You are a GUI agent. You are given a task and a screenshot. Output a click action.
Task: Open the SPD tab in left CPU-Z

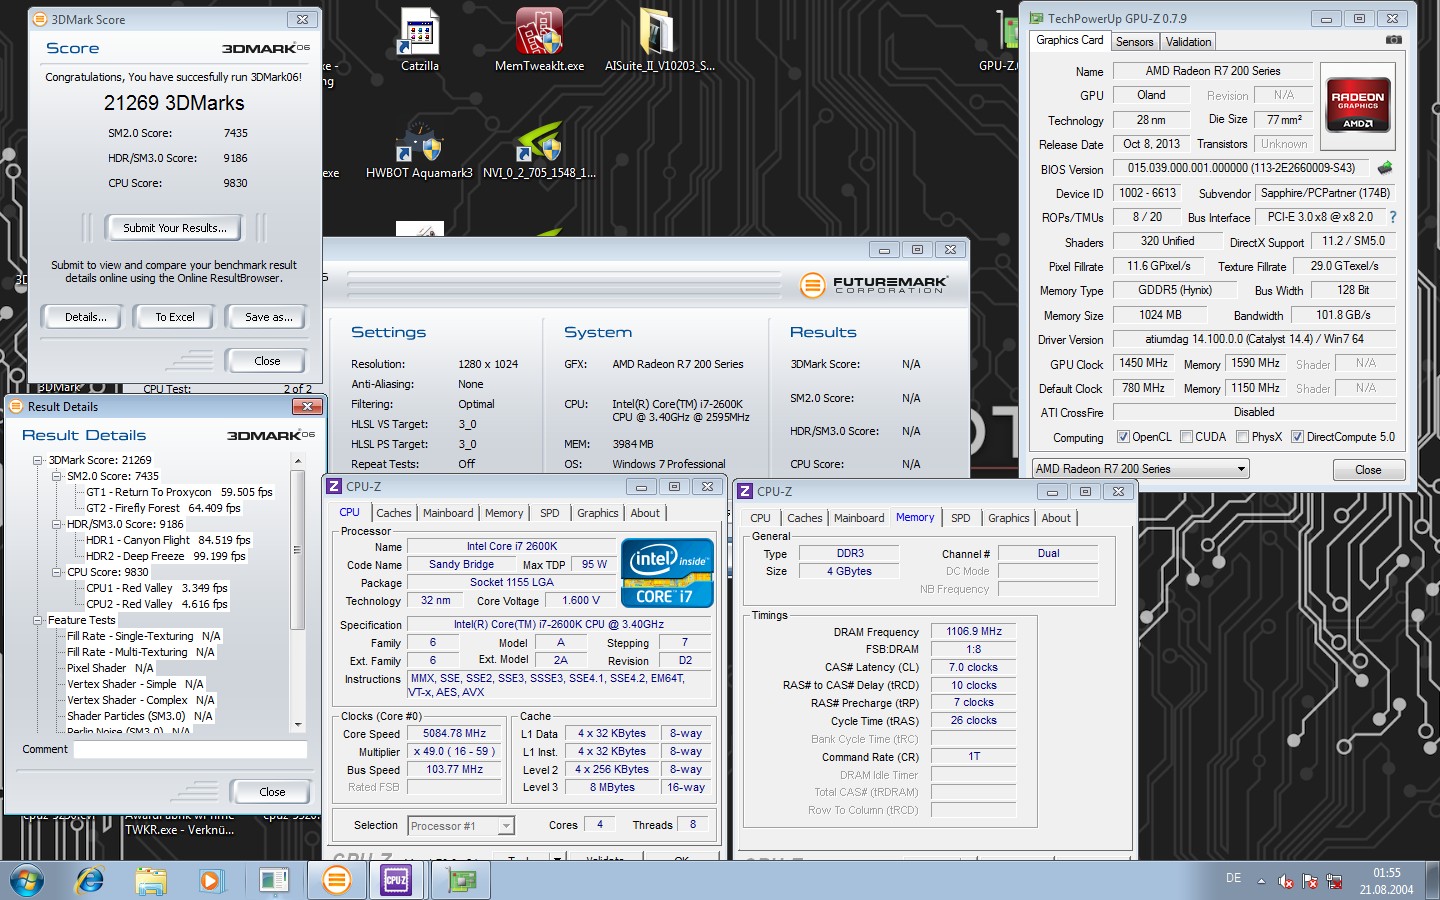coord(550,513)
